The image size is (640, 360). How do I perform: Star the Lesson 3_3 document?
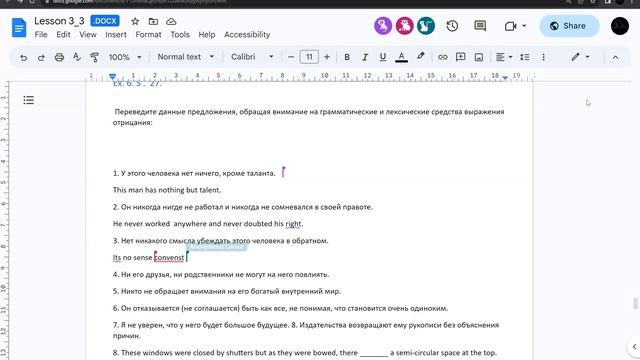tap(135, 21)
